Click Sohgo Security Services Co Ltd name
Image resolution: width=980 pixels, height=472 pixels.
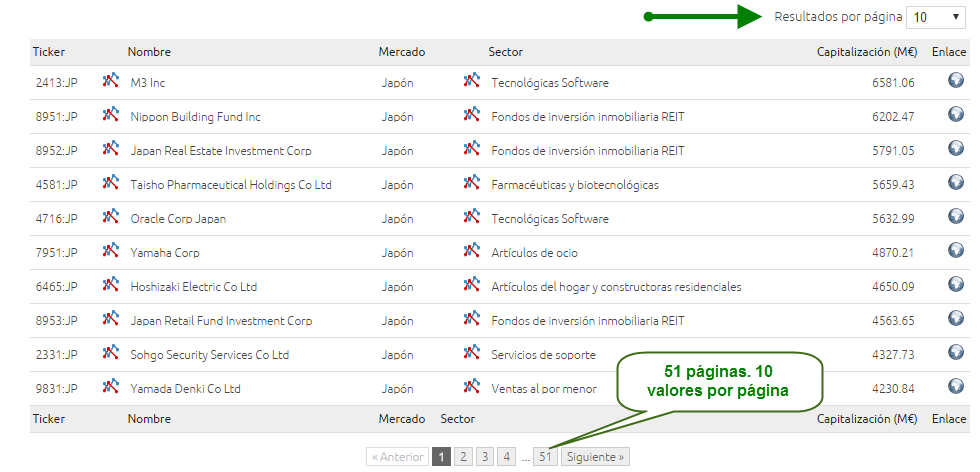click(209, 354)
